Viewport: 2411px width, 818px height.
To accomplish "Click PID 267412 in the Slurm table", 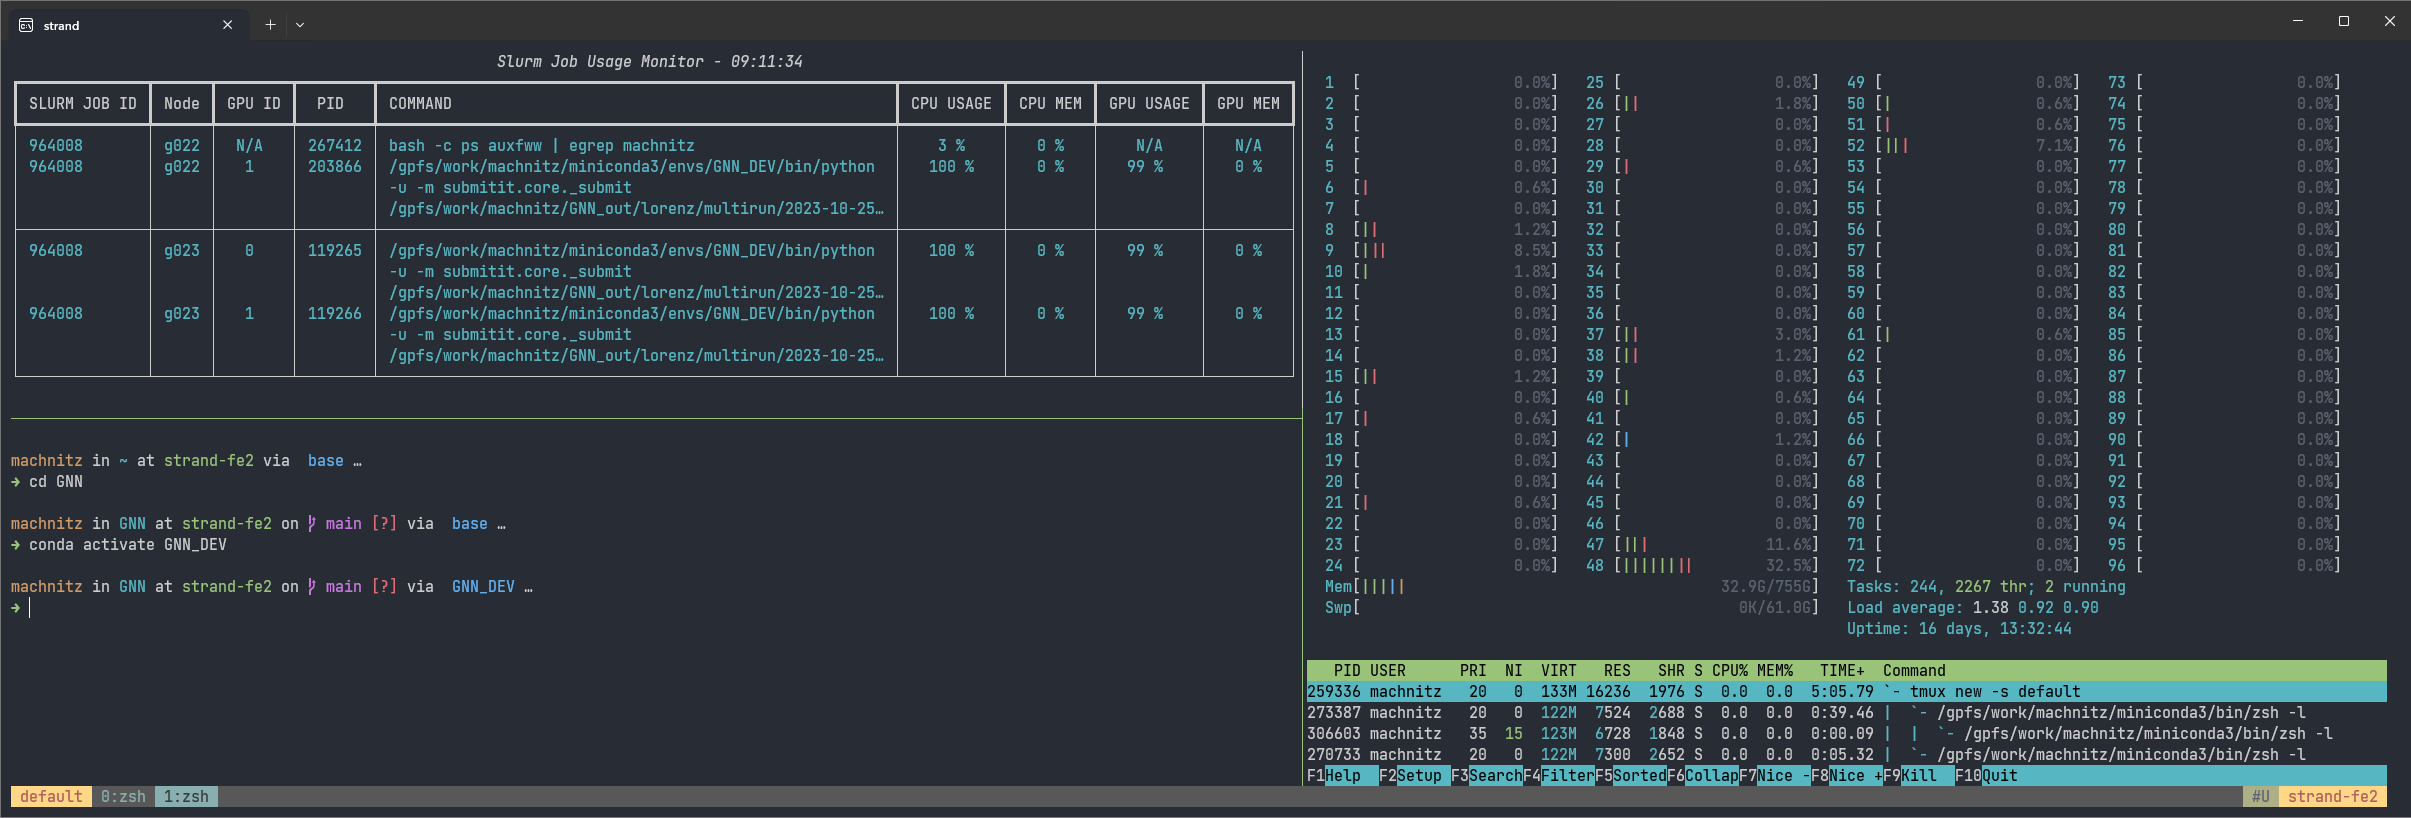I will point(335,146).
